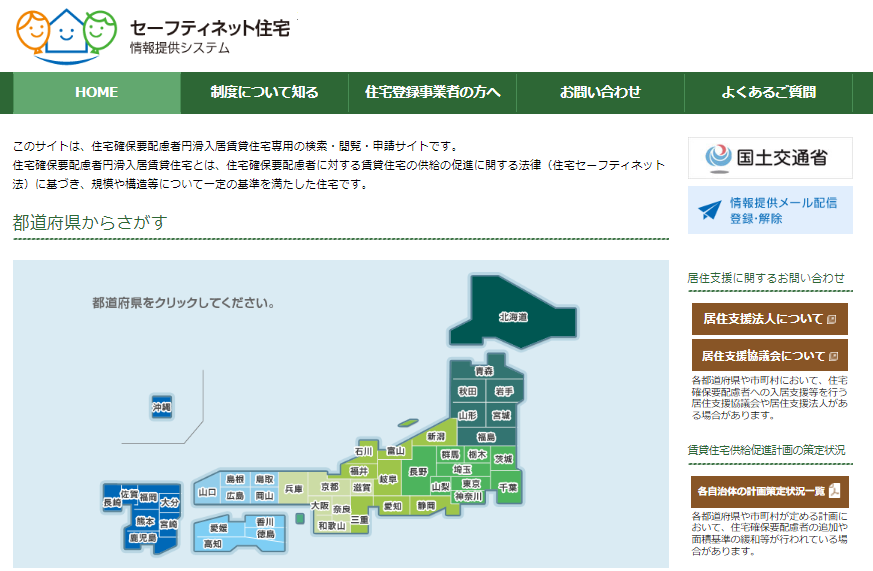The width and height of the screenshot is (873, 571).
Task: Select 鹿児島 on the map
Action: pyautogui.click(x=142, y=537)
